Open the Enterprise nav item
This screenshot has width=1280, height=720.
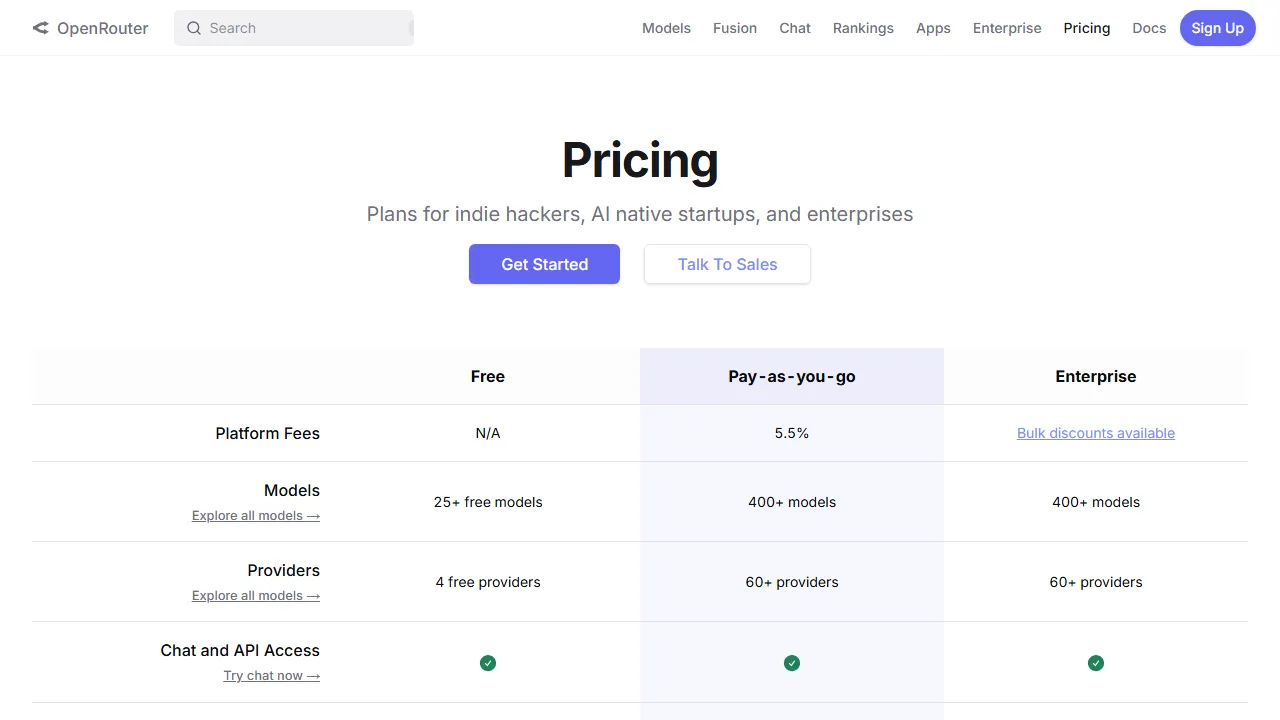[1007, 28]
